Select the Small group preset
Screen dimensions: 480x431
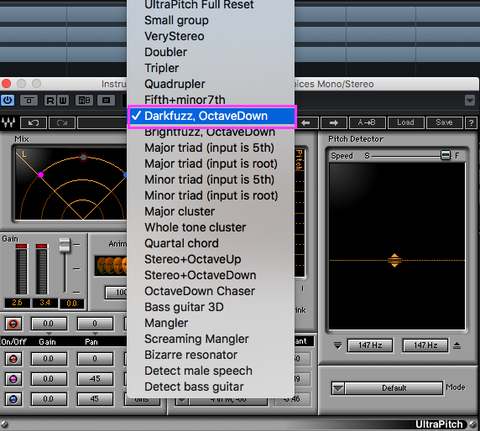coord(211,20)
